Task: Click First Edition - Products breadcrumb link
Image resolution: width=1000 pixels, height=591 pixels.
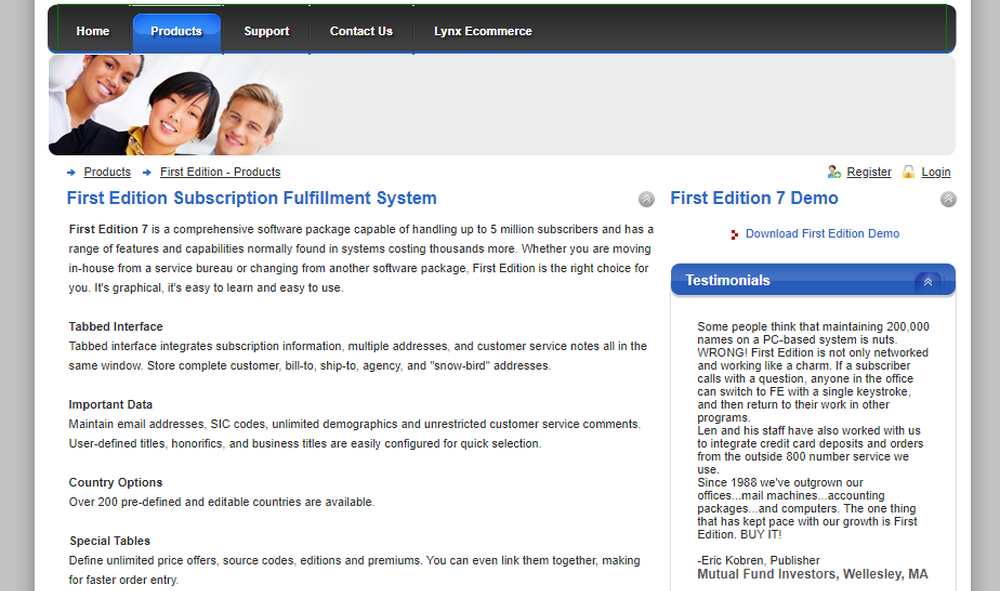Action: [x=220, y=172]
